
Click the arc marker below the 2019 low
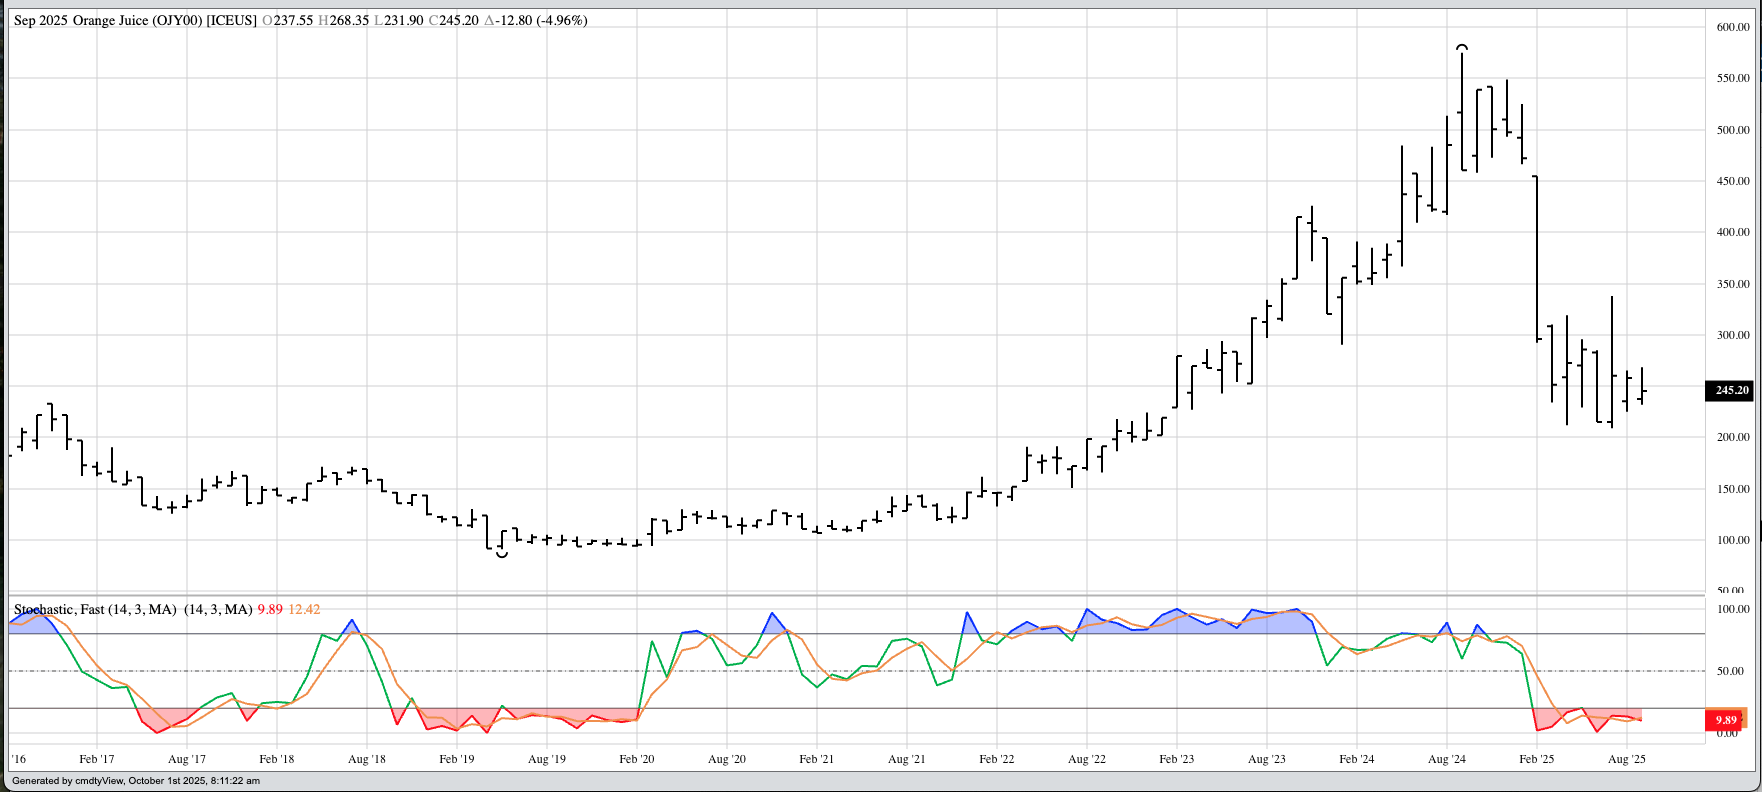tap(502, 554)
